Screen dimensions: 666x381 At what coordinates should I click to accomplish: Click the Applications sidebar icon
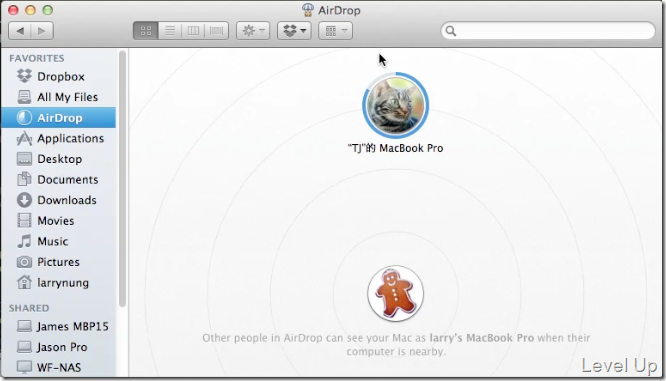[24, 138]
